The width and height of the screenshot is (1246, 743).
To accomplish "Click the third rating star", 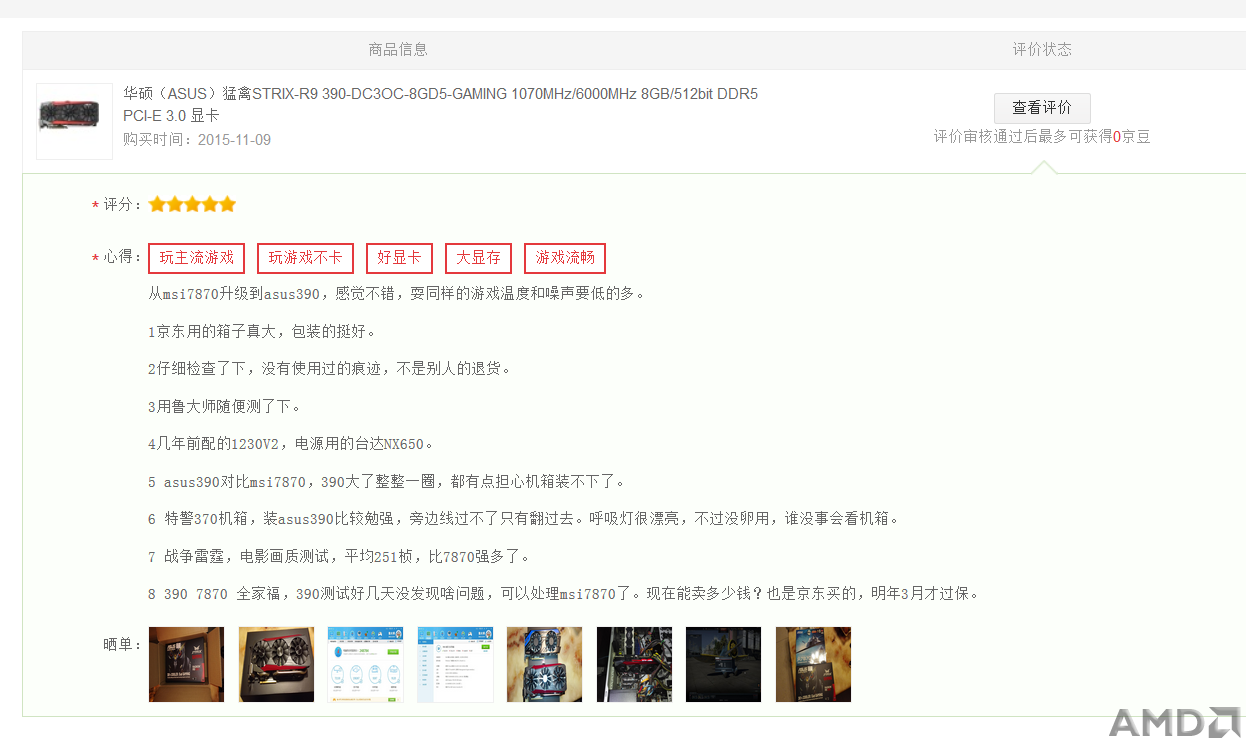I will (192, 204).
